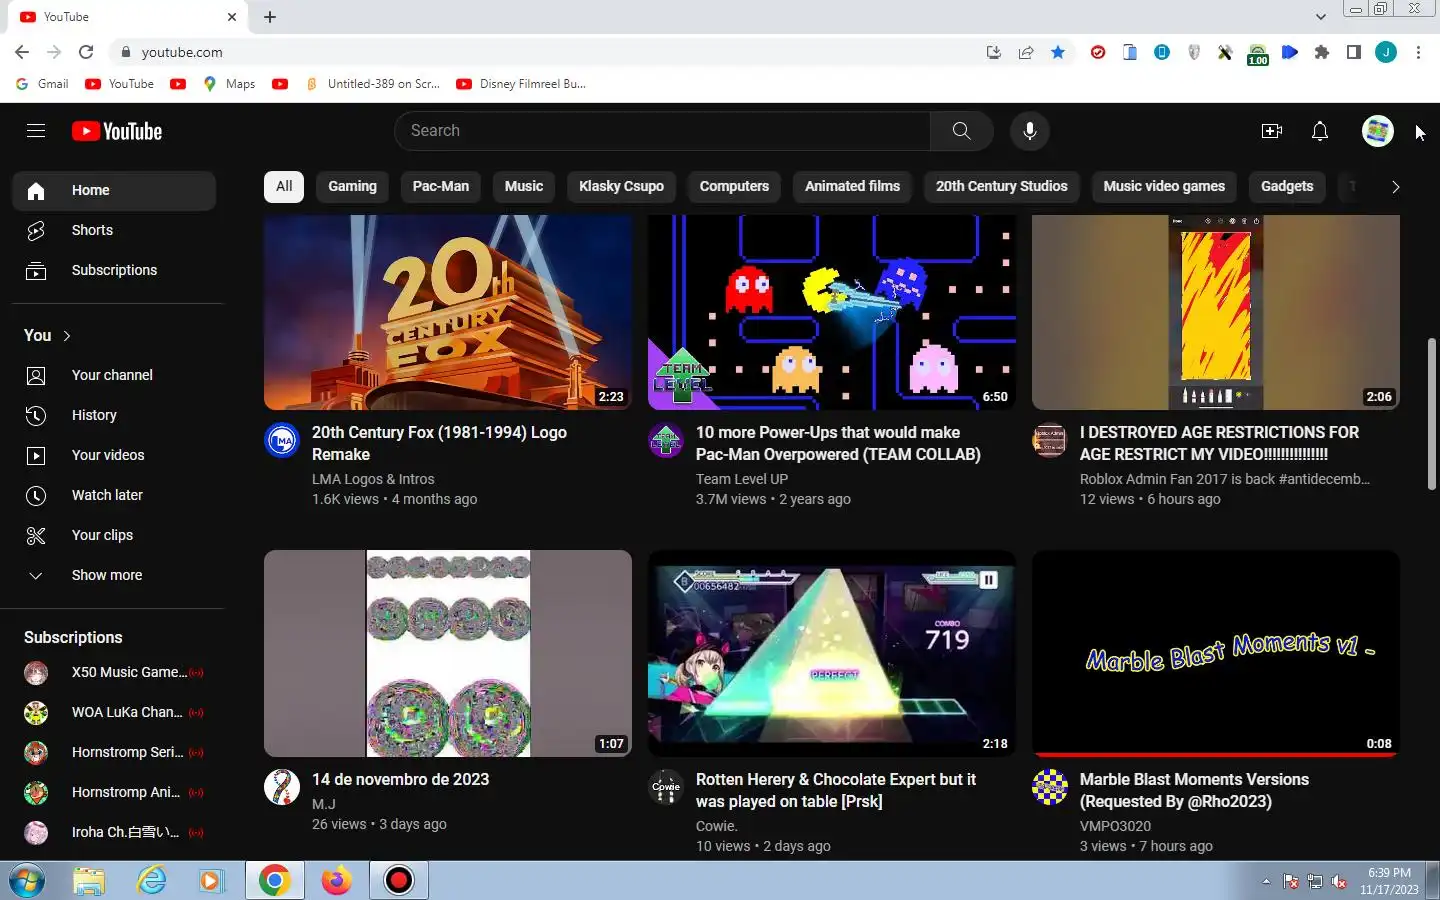Play the Marble Blast Moments thumbnail
The width and height of the screenshot is (1440, 900).
coord(1216,653)
